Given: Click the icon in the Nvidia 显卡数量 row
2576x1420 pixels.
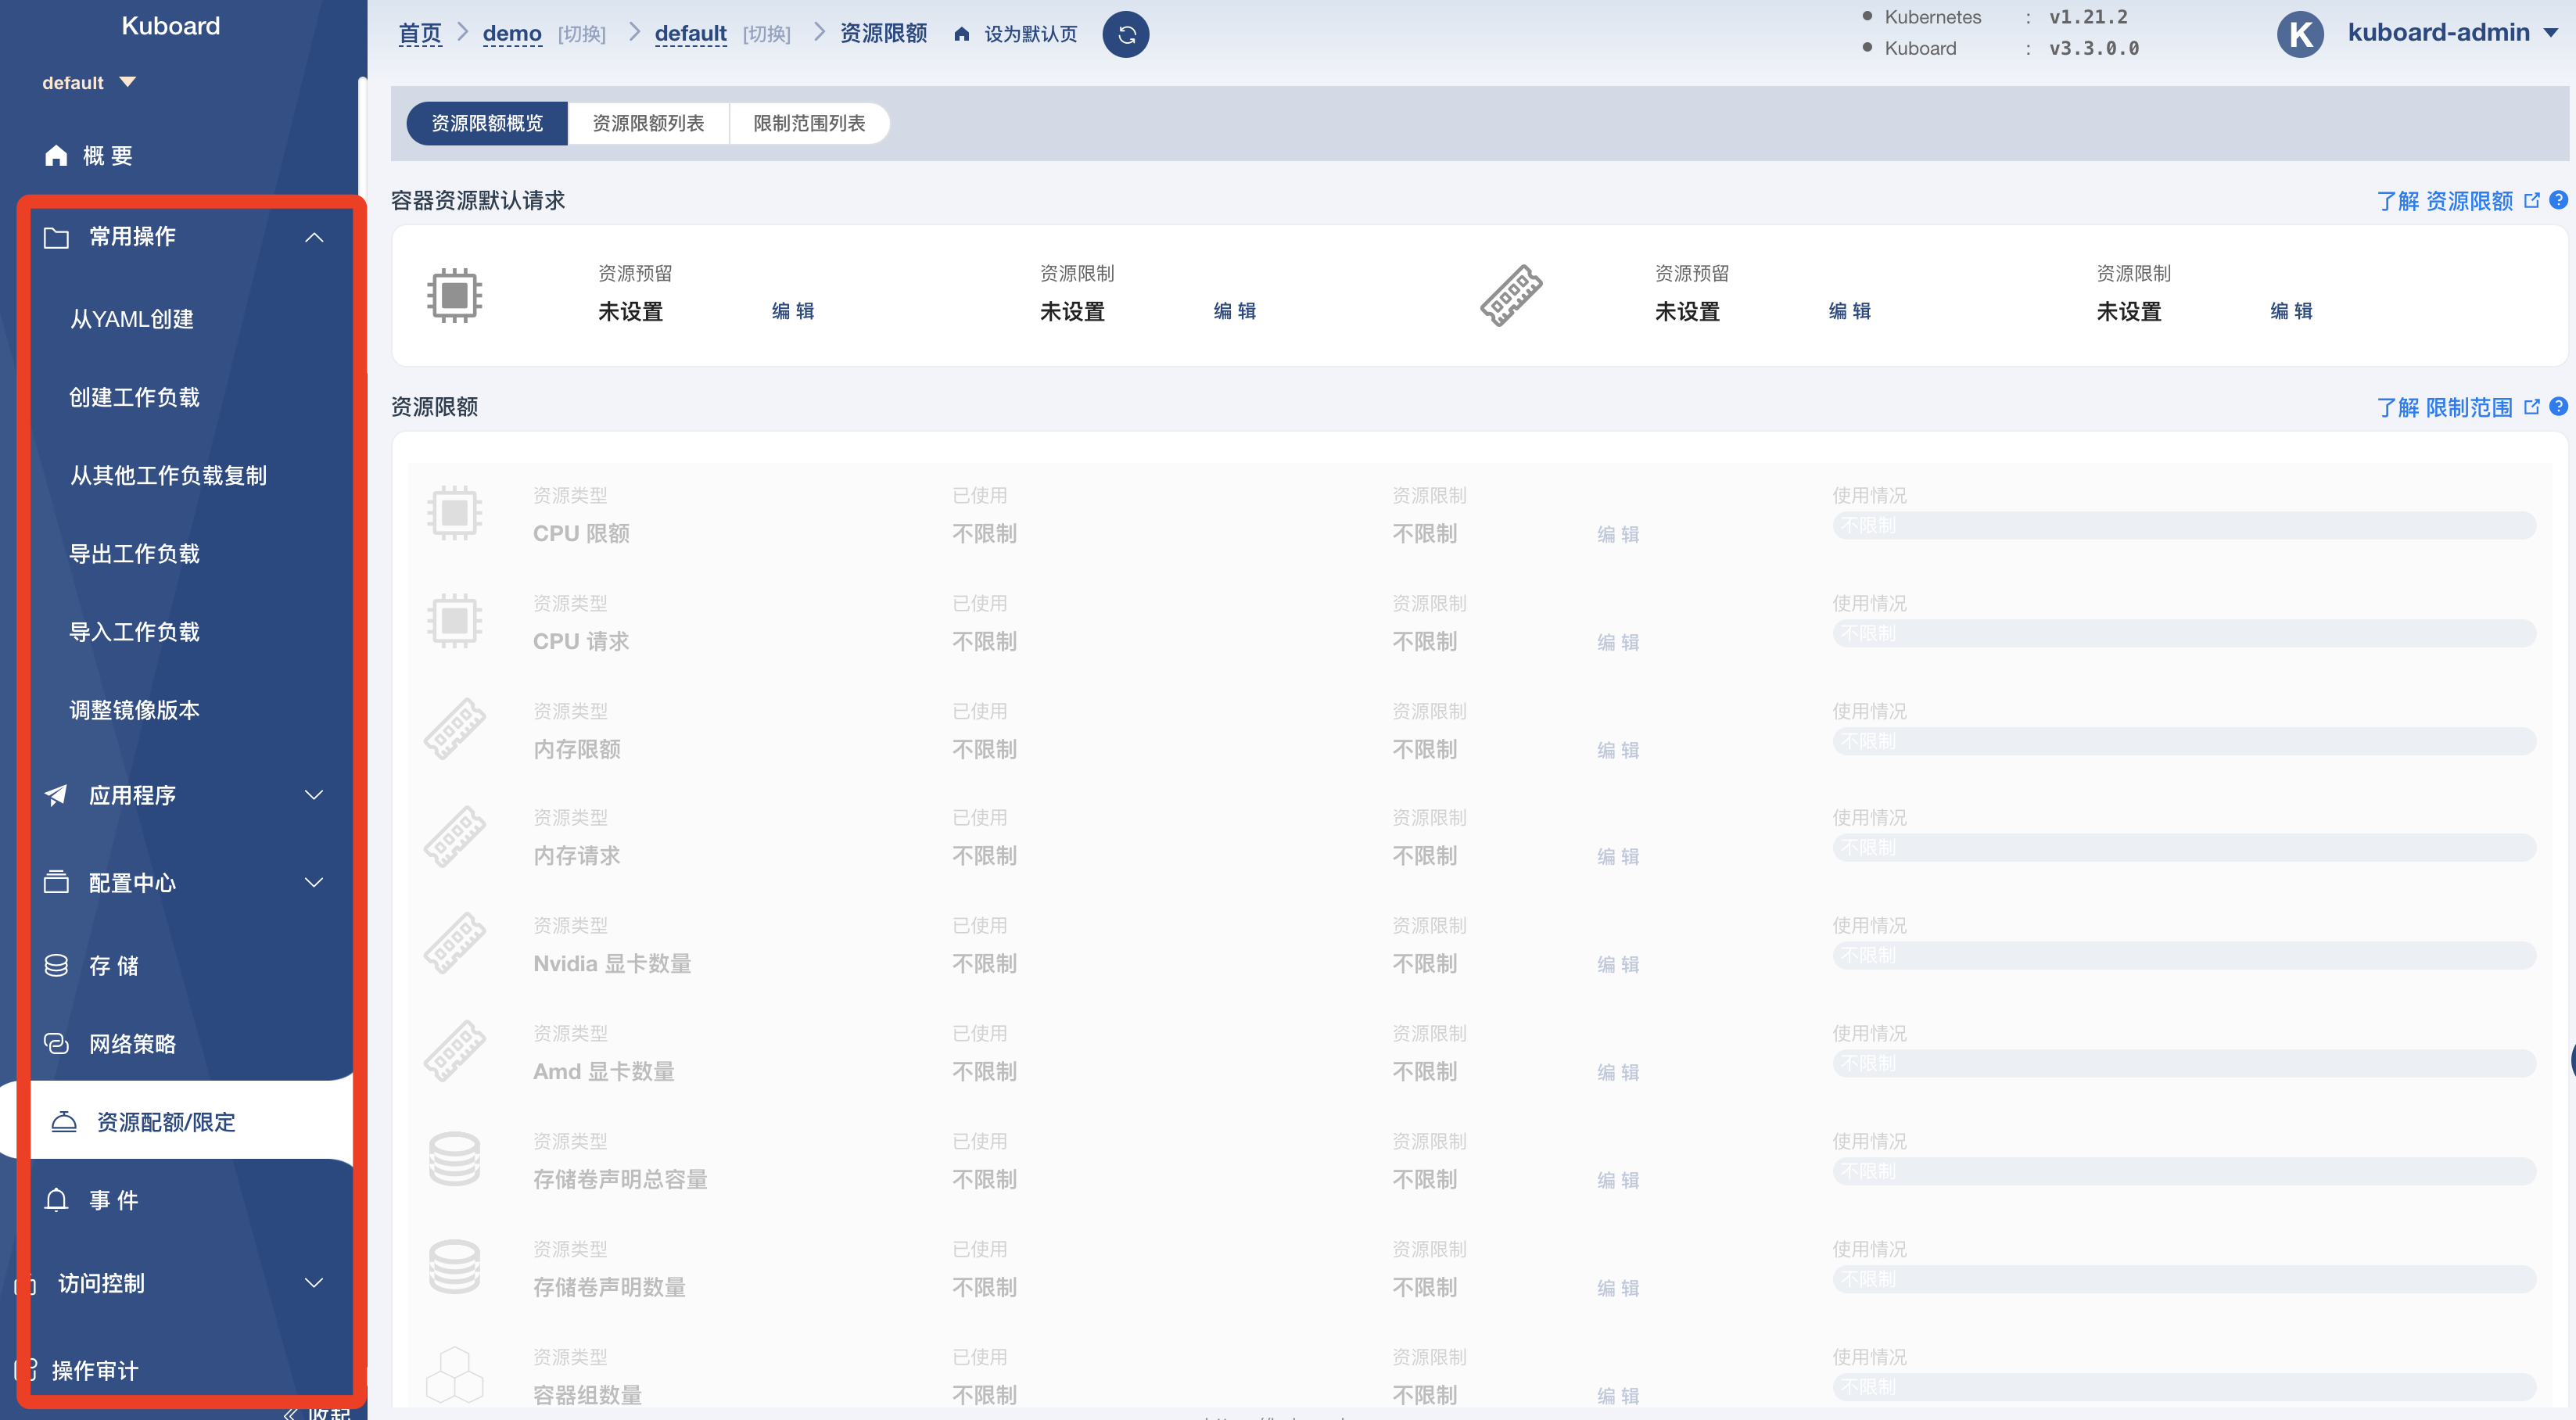Looking at the screenshot, I should [x=455, y=943].
